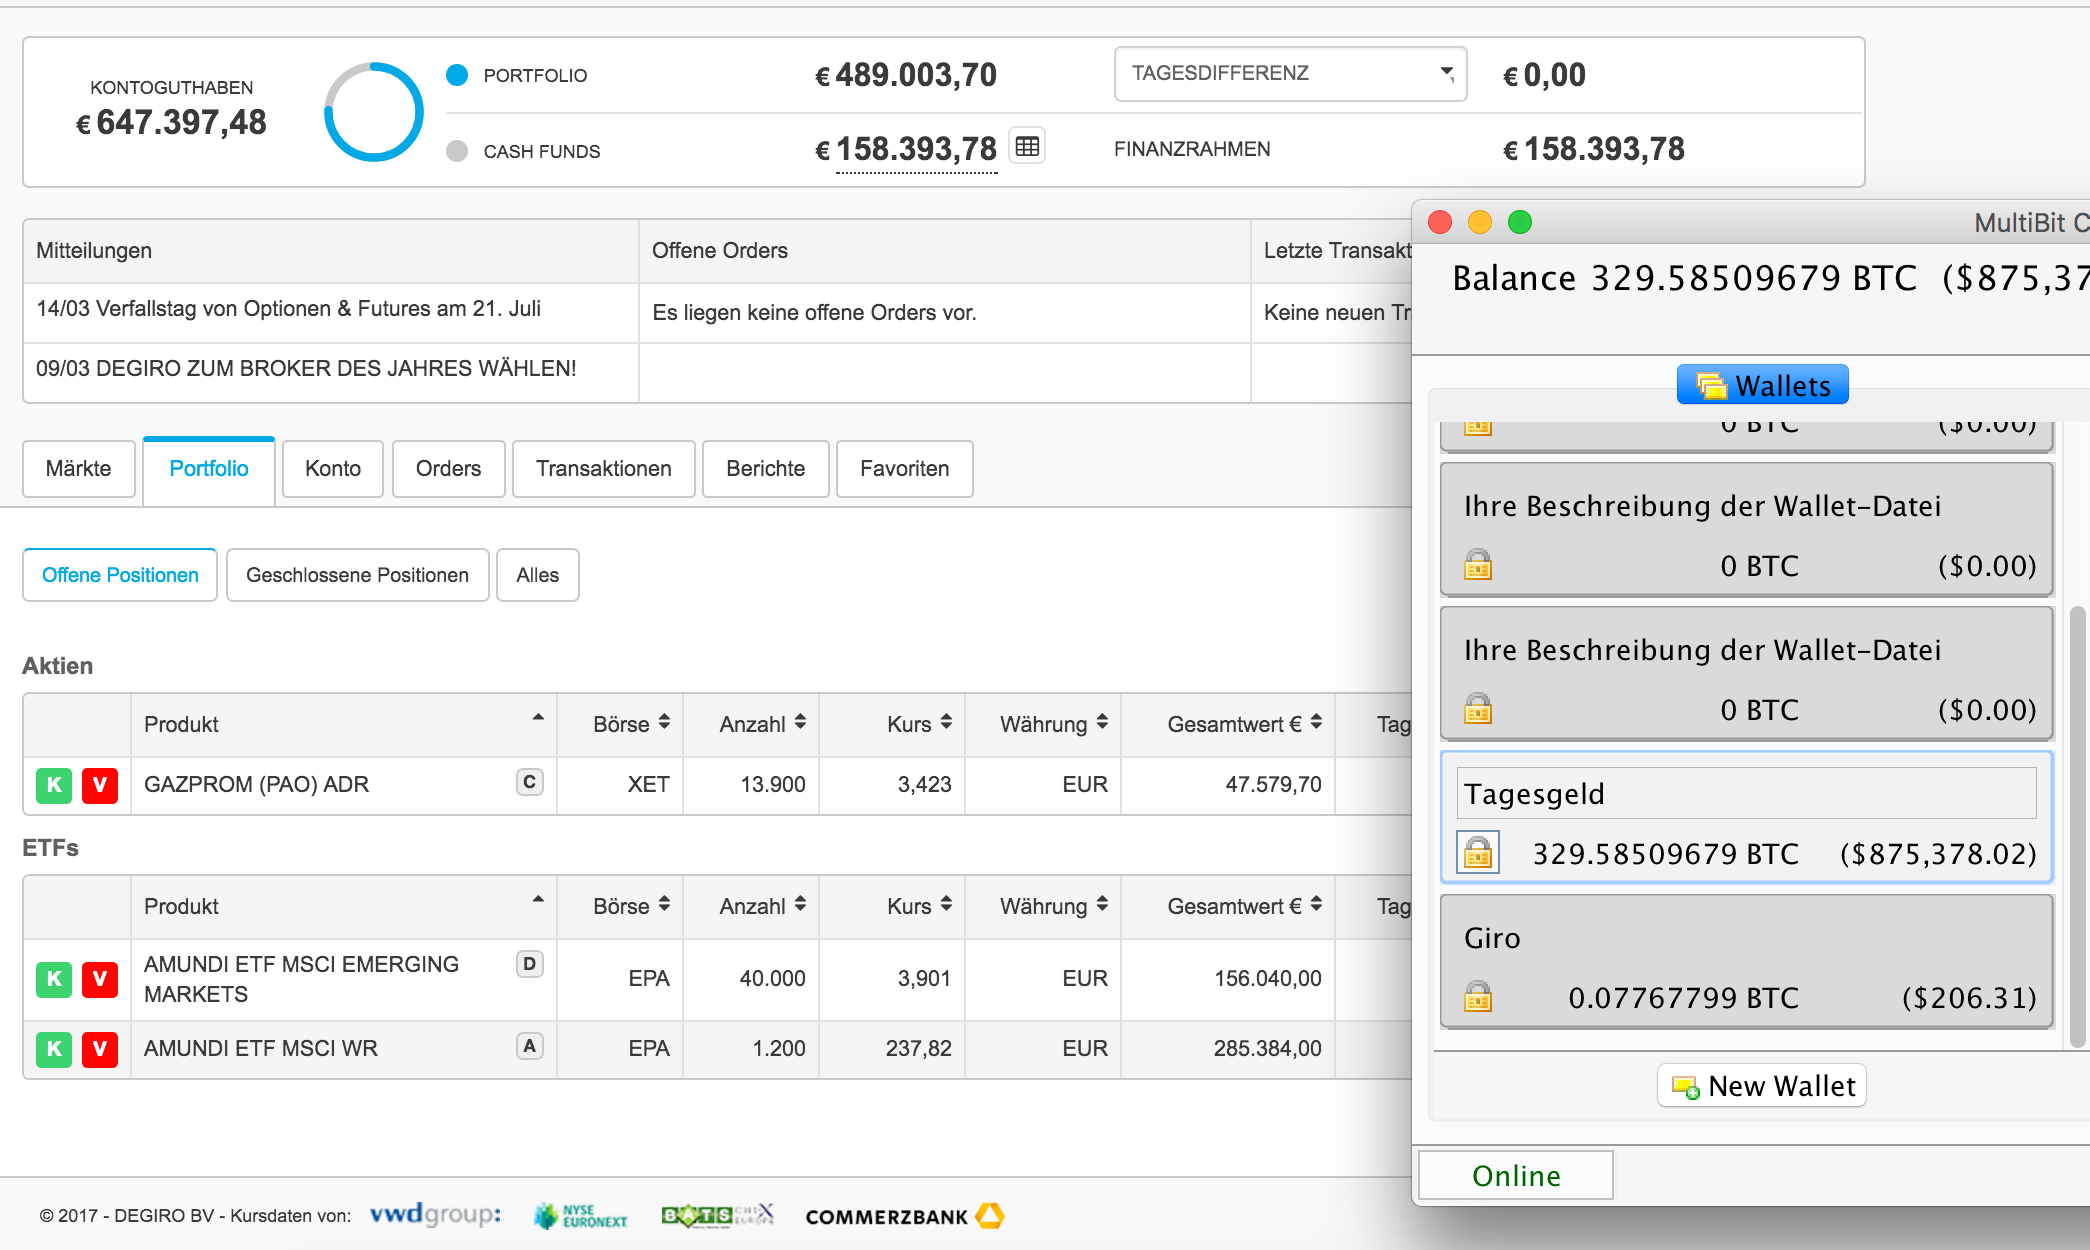
Task: Show Geschlossene Positionen
Action: pos(357,575)
